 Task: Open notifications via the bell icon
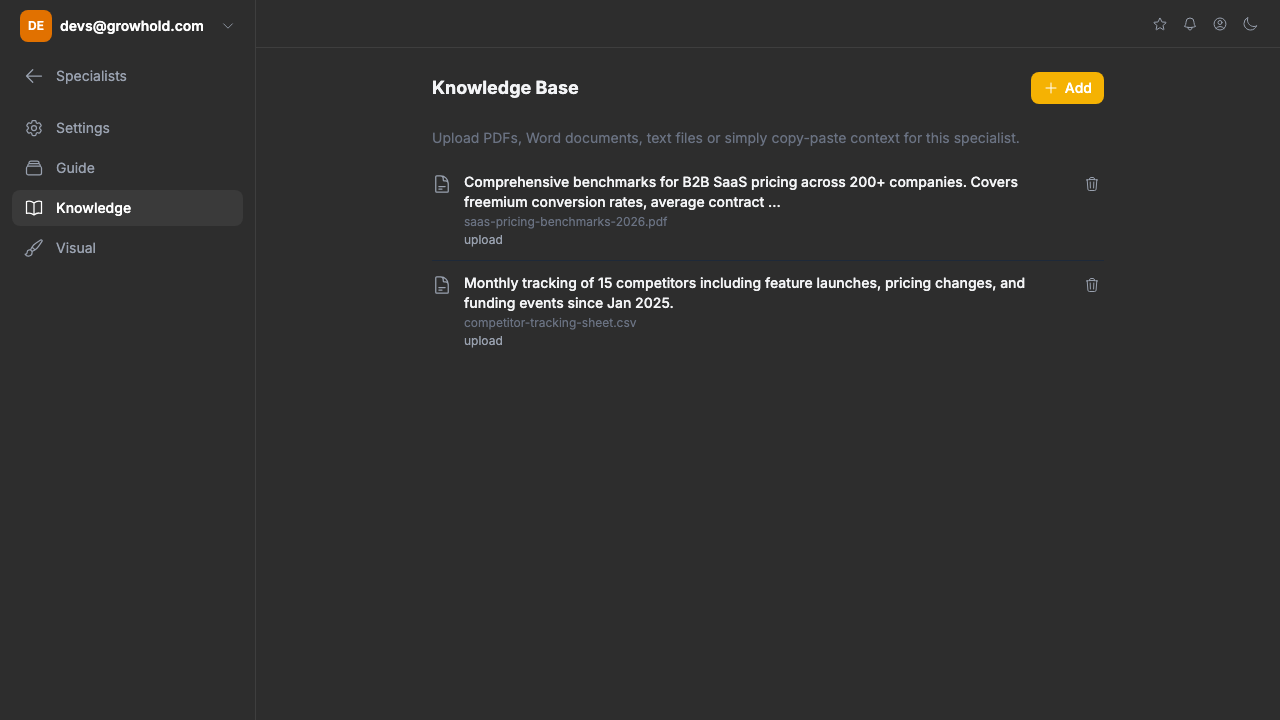(x=1189, y=24)
